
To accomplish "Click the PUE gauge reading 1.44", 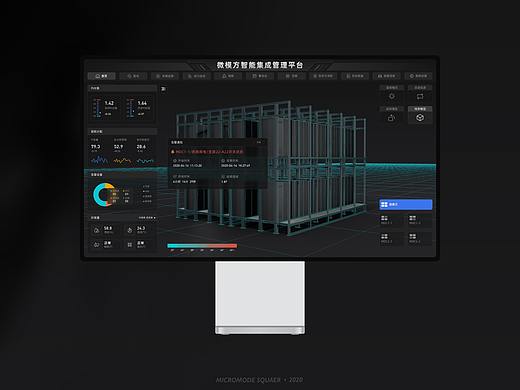I will 139,108.
